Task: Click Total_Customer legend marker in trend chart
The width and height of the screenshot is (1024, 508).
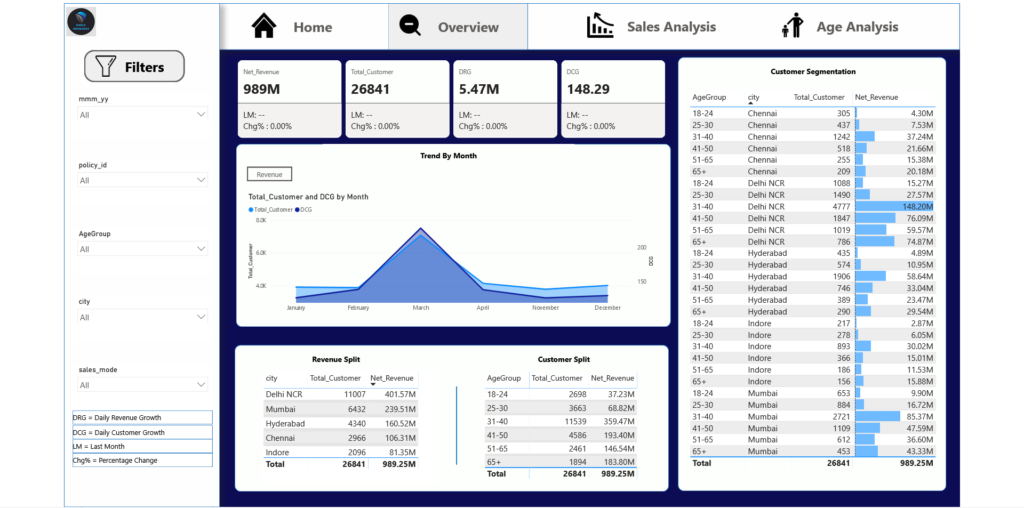Action: 251,210
